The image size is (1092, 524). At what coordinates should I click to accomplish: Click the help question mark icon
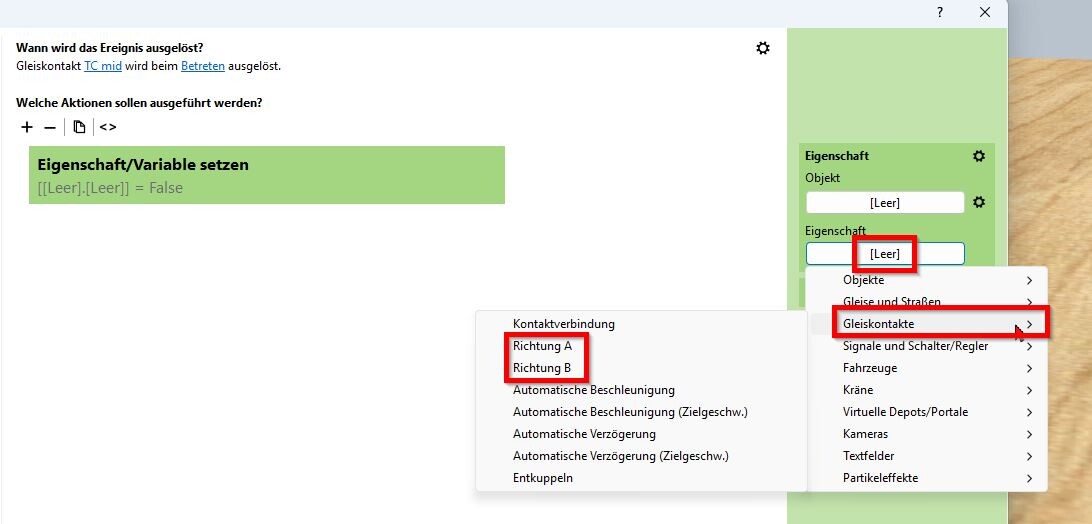(939, 13)
